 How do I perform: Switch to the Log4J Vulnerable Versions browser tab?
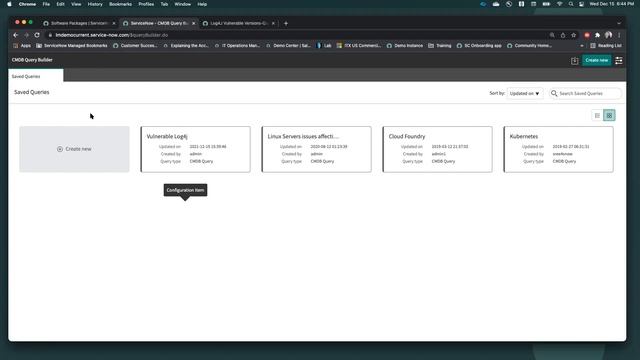coord(238,23)
